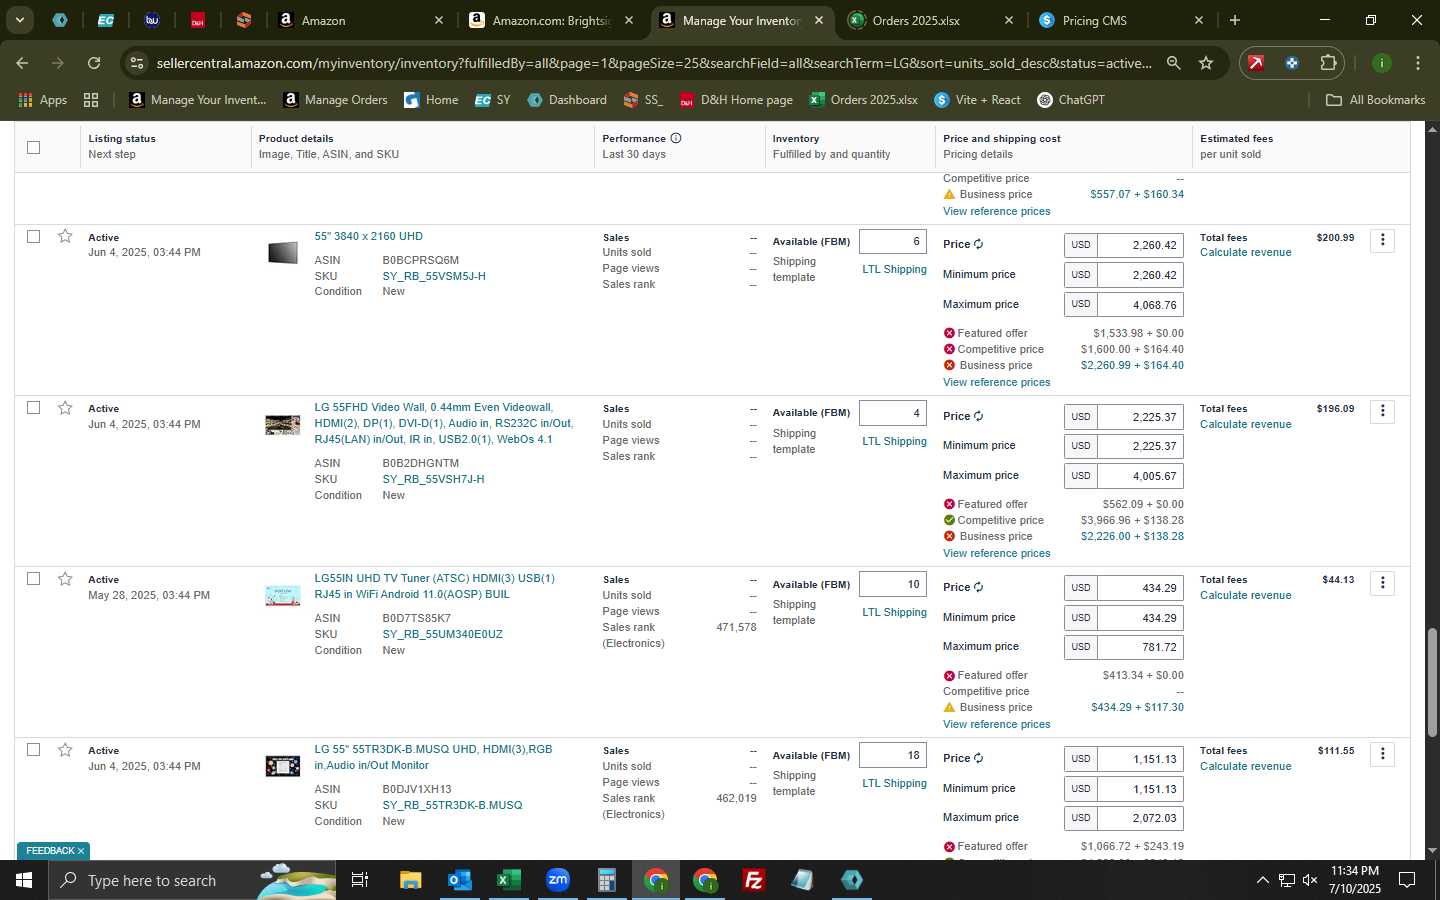The image size is (1440, 900).
Task: Open the Chrome three-dot menu
Action: pos(1417,63)
